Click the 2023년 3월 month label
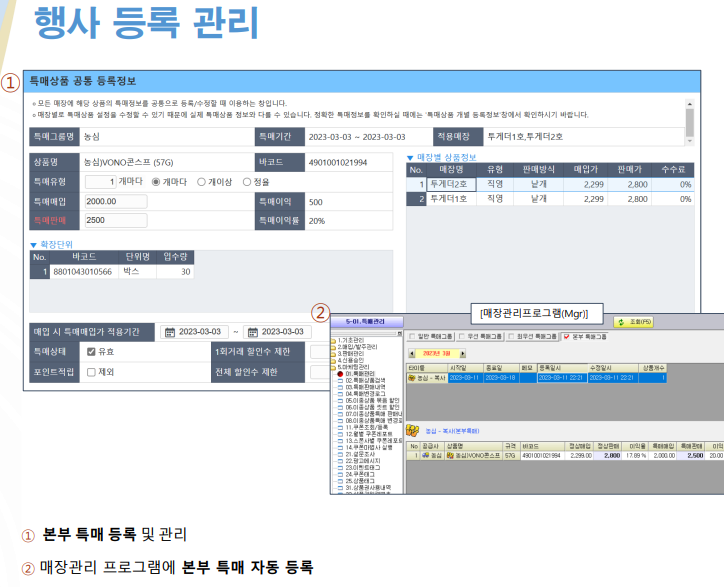Viewport: 724px width, 587px height. point(437,354)
